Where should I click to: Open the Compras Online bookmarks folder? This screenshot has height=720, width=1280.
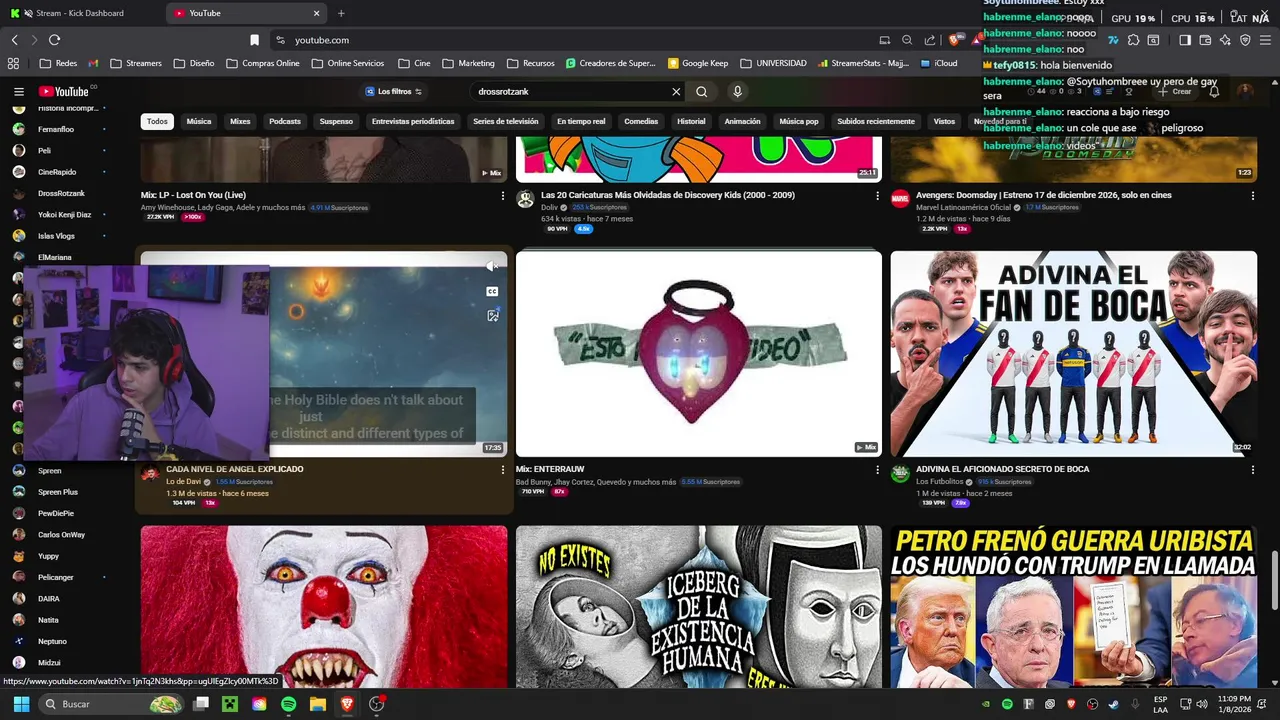click(263, 63)
